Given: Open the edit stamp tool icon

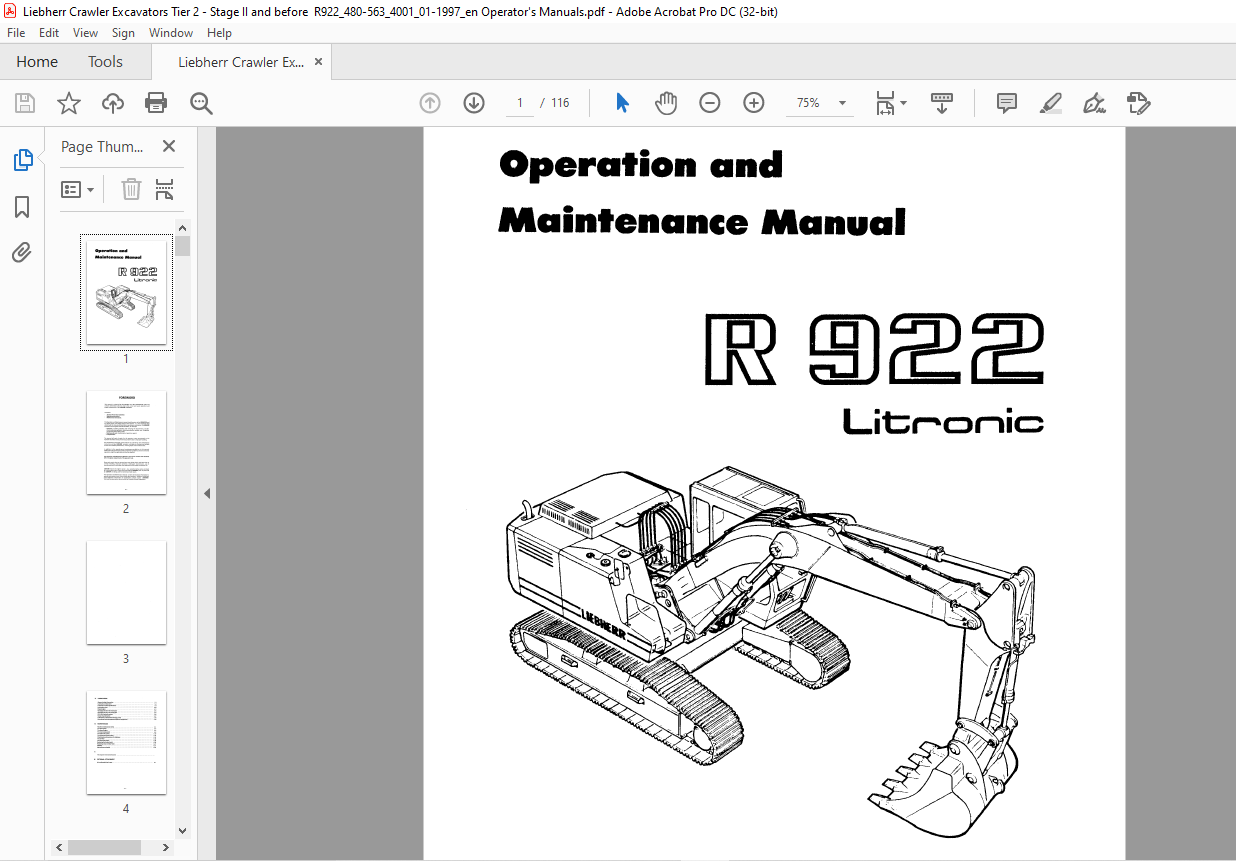Looking at the screenshot, I should click(x=1138, y=103).
